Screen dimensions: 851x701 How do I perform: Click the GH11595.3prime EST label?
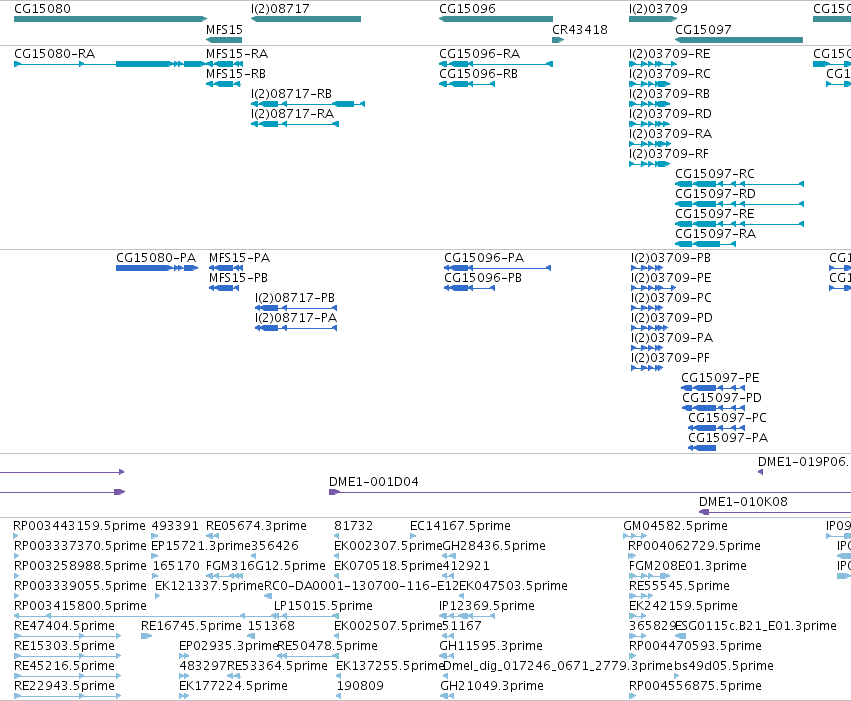coord(491,646)
